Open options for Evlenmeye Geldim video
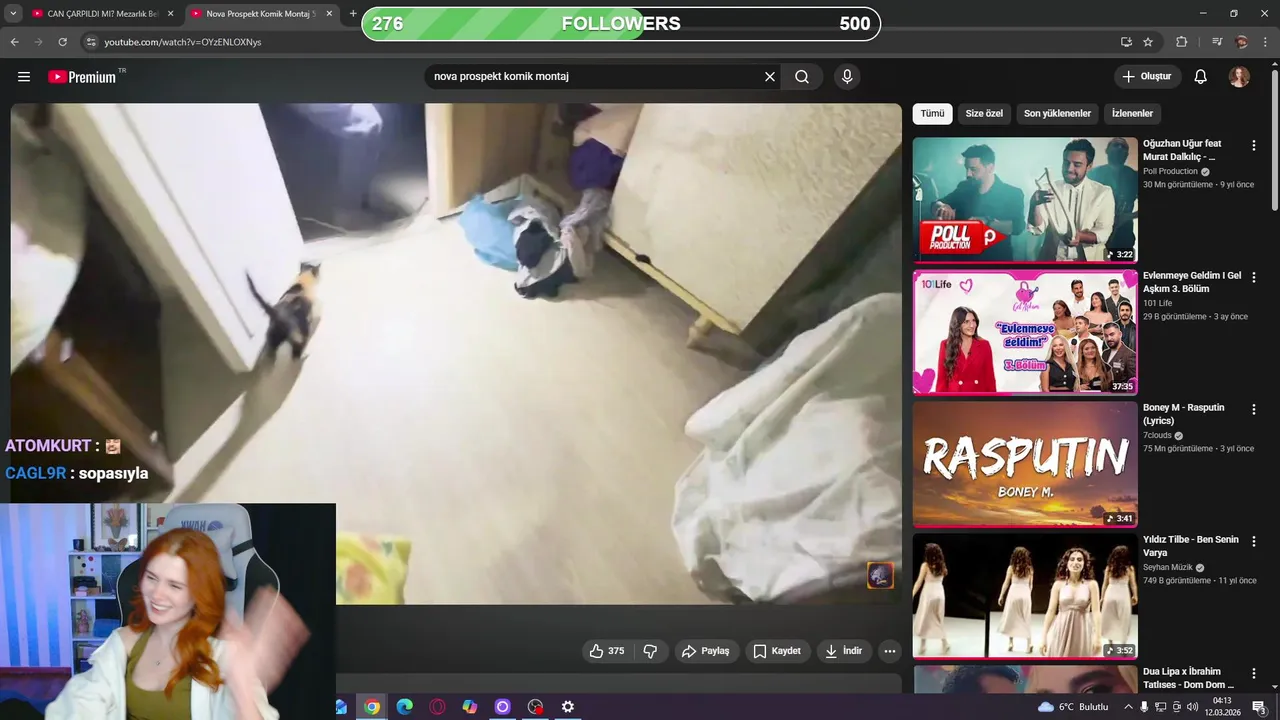Screen dimensions: 1280x720 tap(1254, 277)
